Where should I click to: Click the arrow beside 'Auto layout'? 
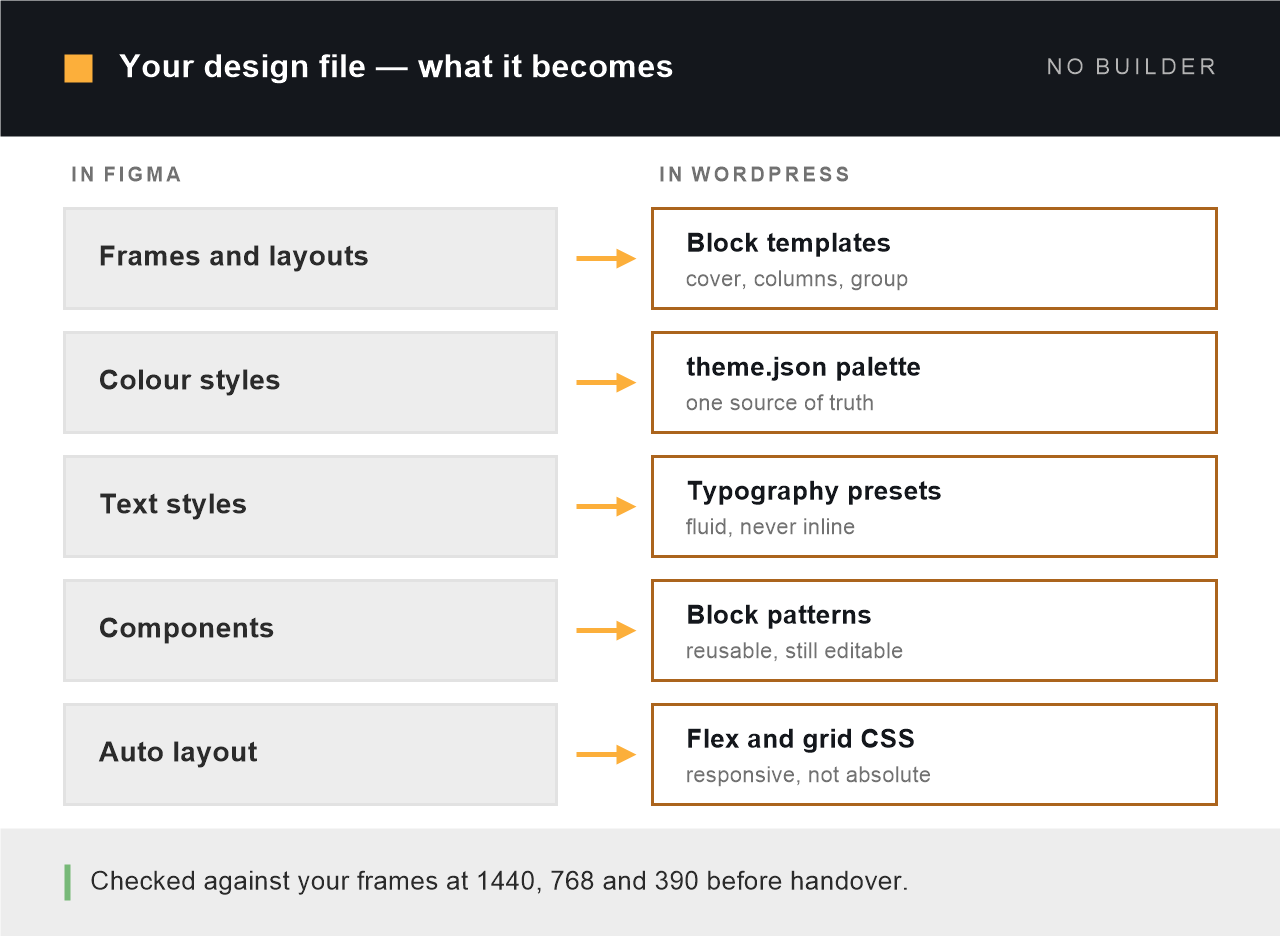coord(606,755)
